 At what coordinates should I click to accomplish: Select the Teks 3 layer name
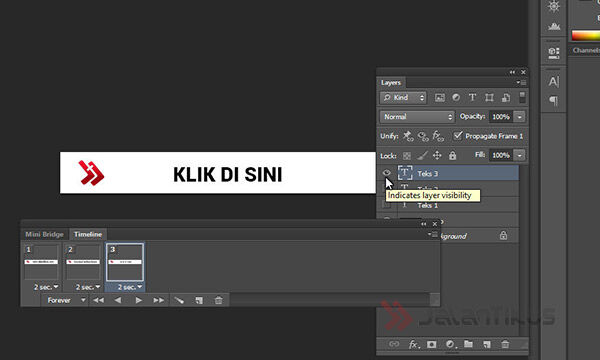point(427,174)
